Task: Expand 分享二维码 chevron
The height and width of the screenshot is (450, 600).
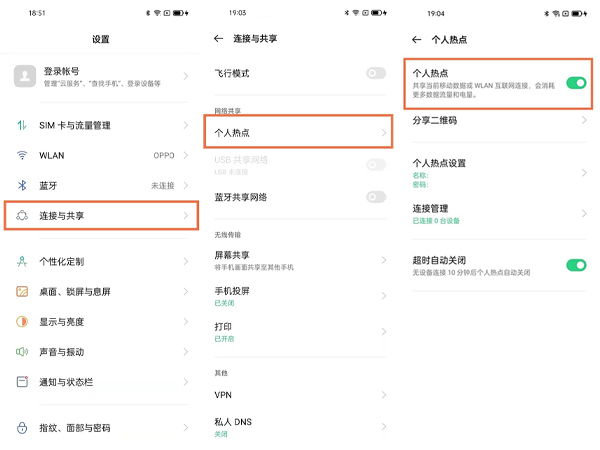Action: [x=583, y=120]
